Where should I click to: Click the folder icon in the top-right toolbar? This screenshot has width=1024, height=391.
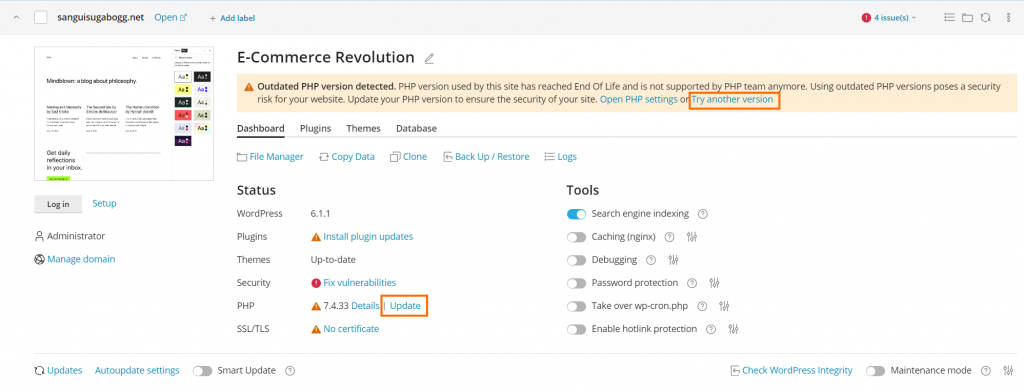(x=967, y=18)
